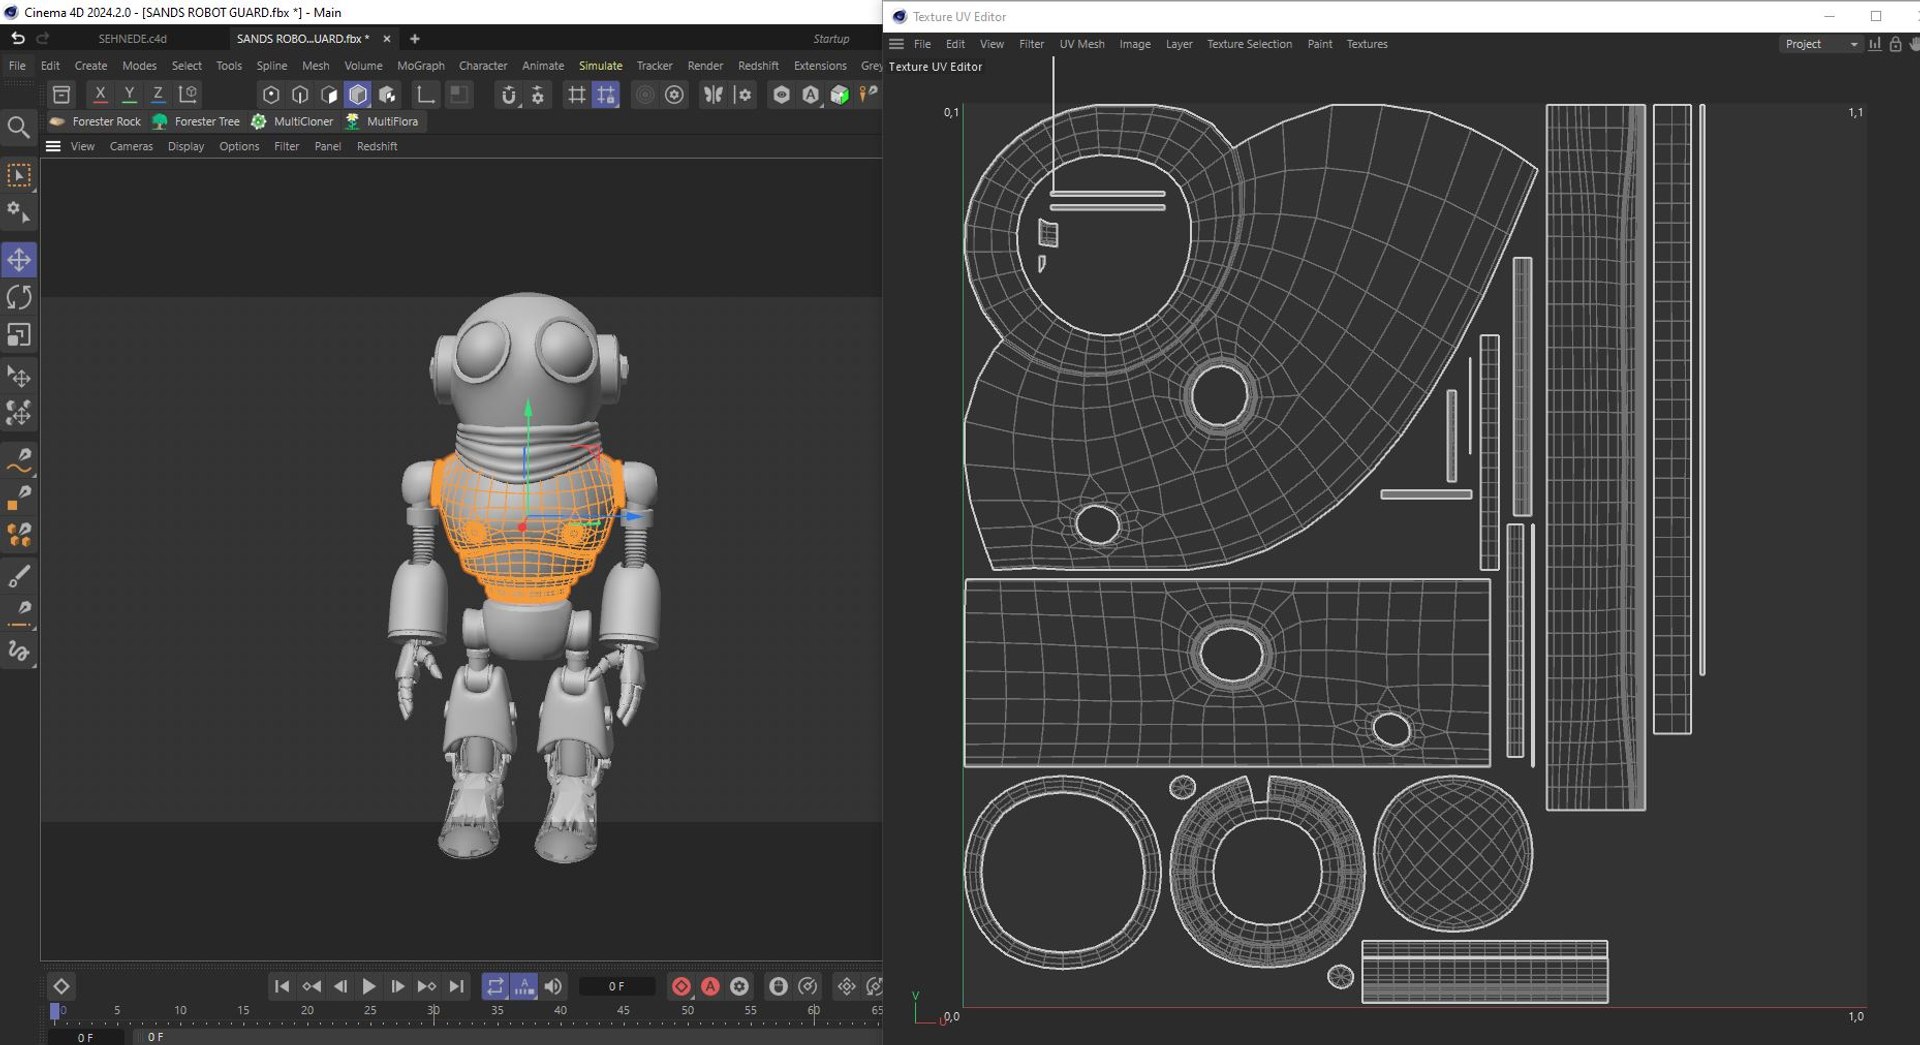Screen dimensions: 1920x1045
Task: Click the current frame 0 F field
Action: pyautogui.click(x=617, y=986)
